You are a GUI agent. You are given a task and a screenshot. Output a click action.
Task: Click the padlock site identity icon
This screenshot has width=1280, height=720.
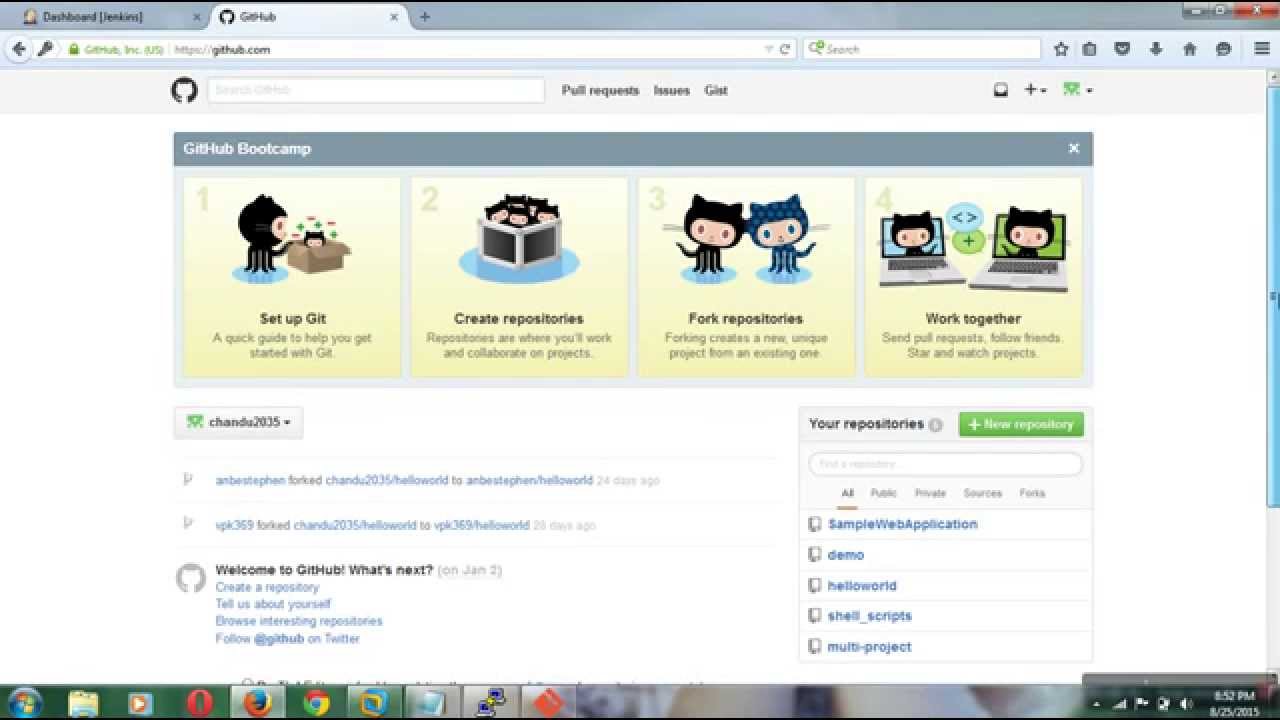74,49
